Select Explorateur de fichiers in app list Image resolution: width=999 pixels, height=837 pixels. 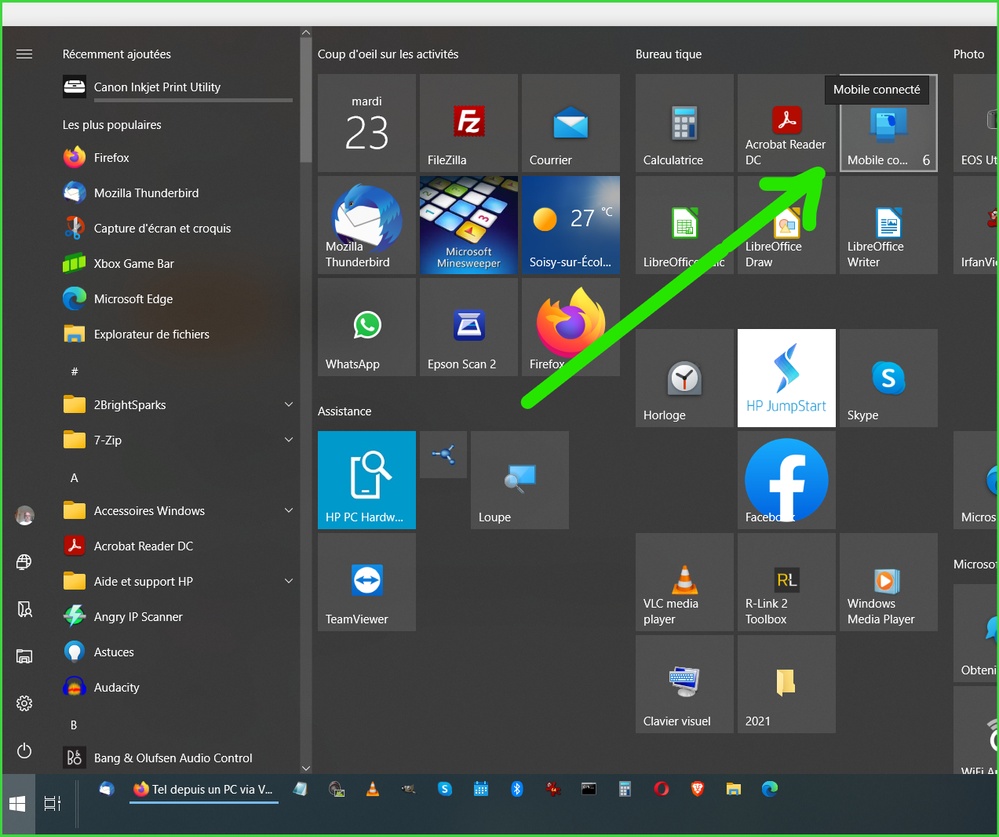151,334
